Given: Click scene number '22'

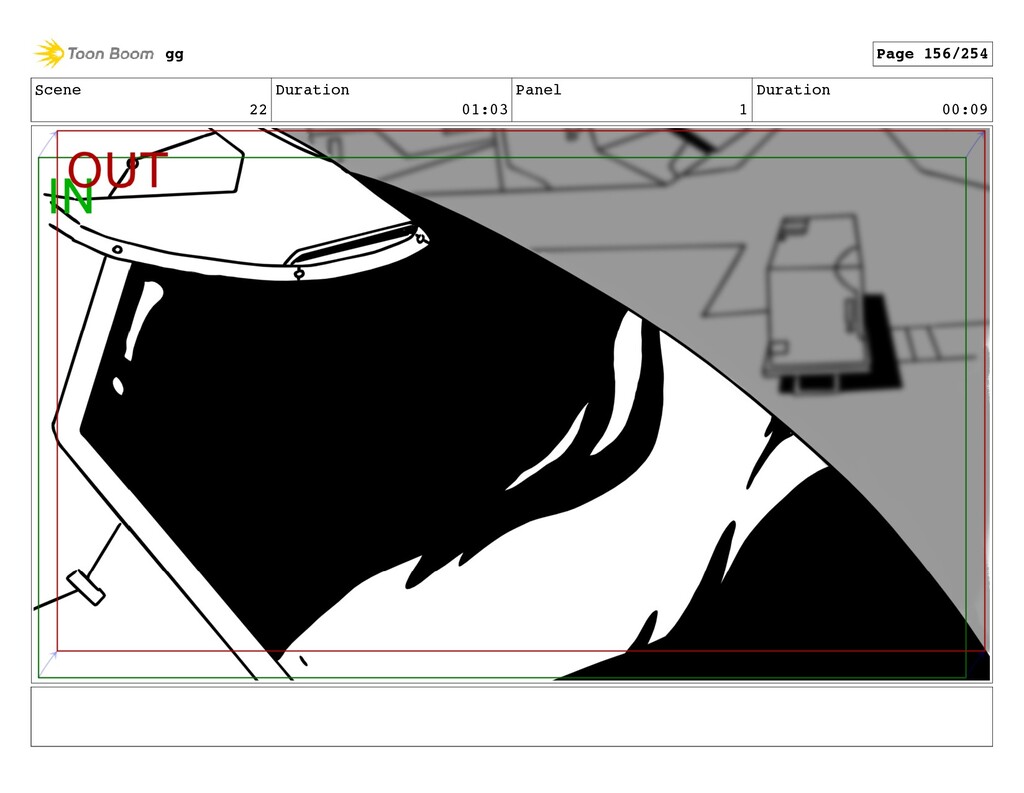Looking at the screenshot, I should coord(259,110).
